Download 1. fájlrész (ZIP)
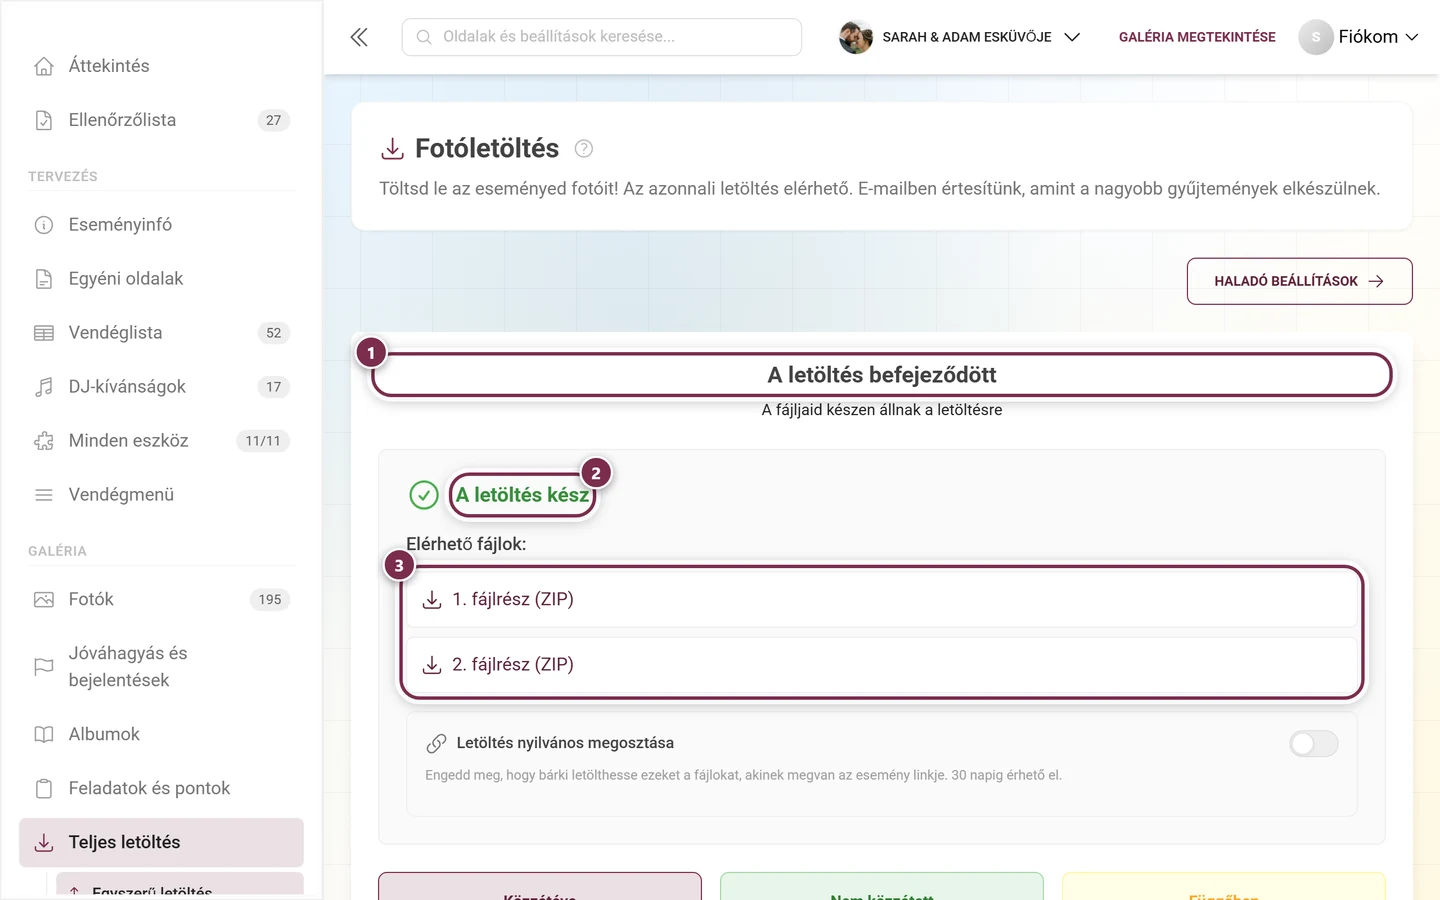 pyautogui.click(x=882, y=600)
